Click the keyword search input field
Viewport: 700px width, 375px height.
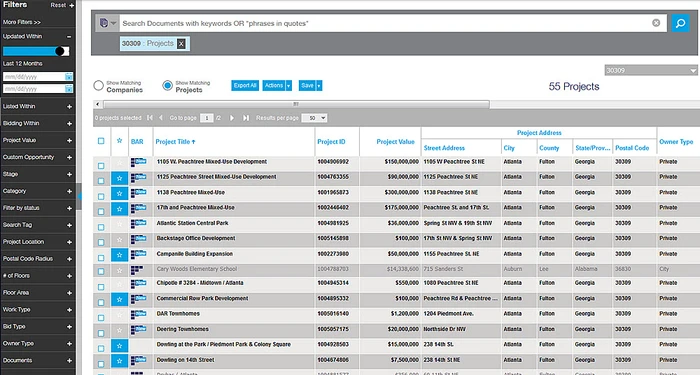tap(385, 23)
